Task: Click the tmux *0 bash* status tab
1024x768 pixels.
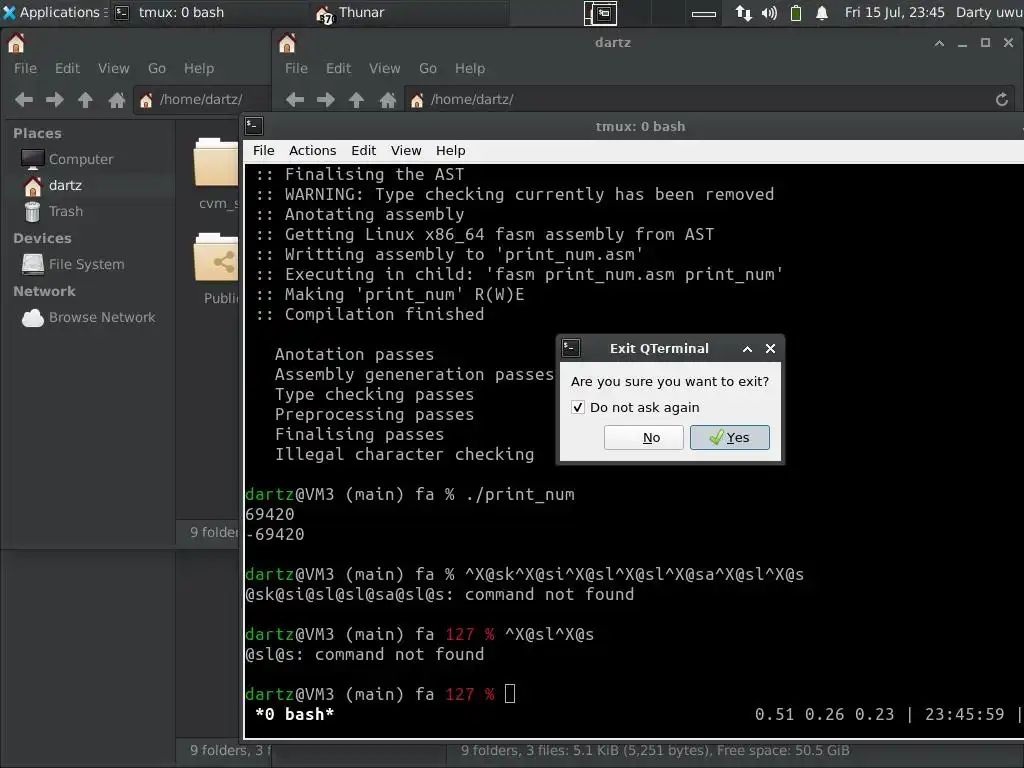Action: [x=294, y=714]
